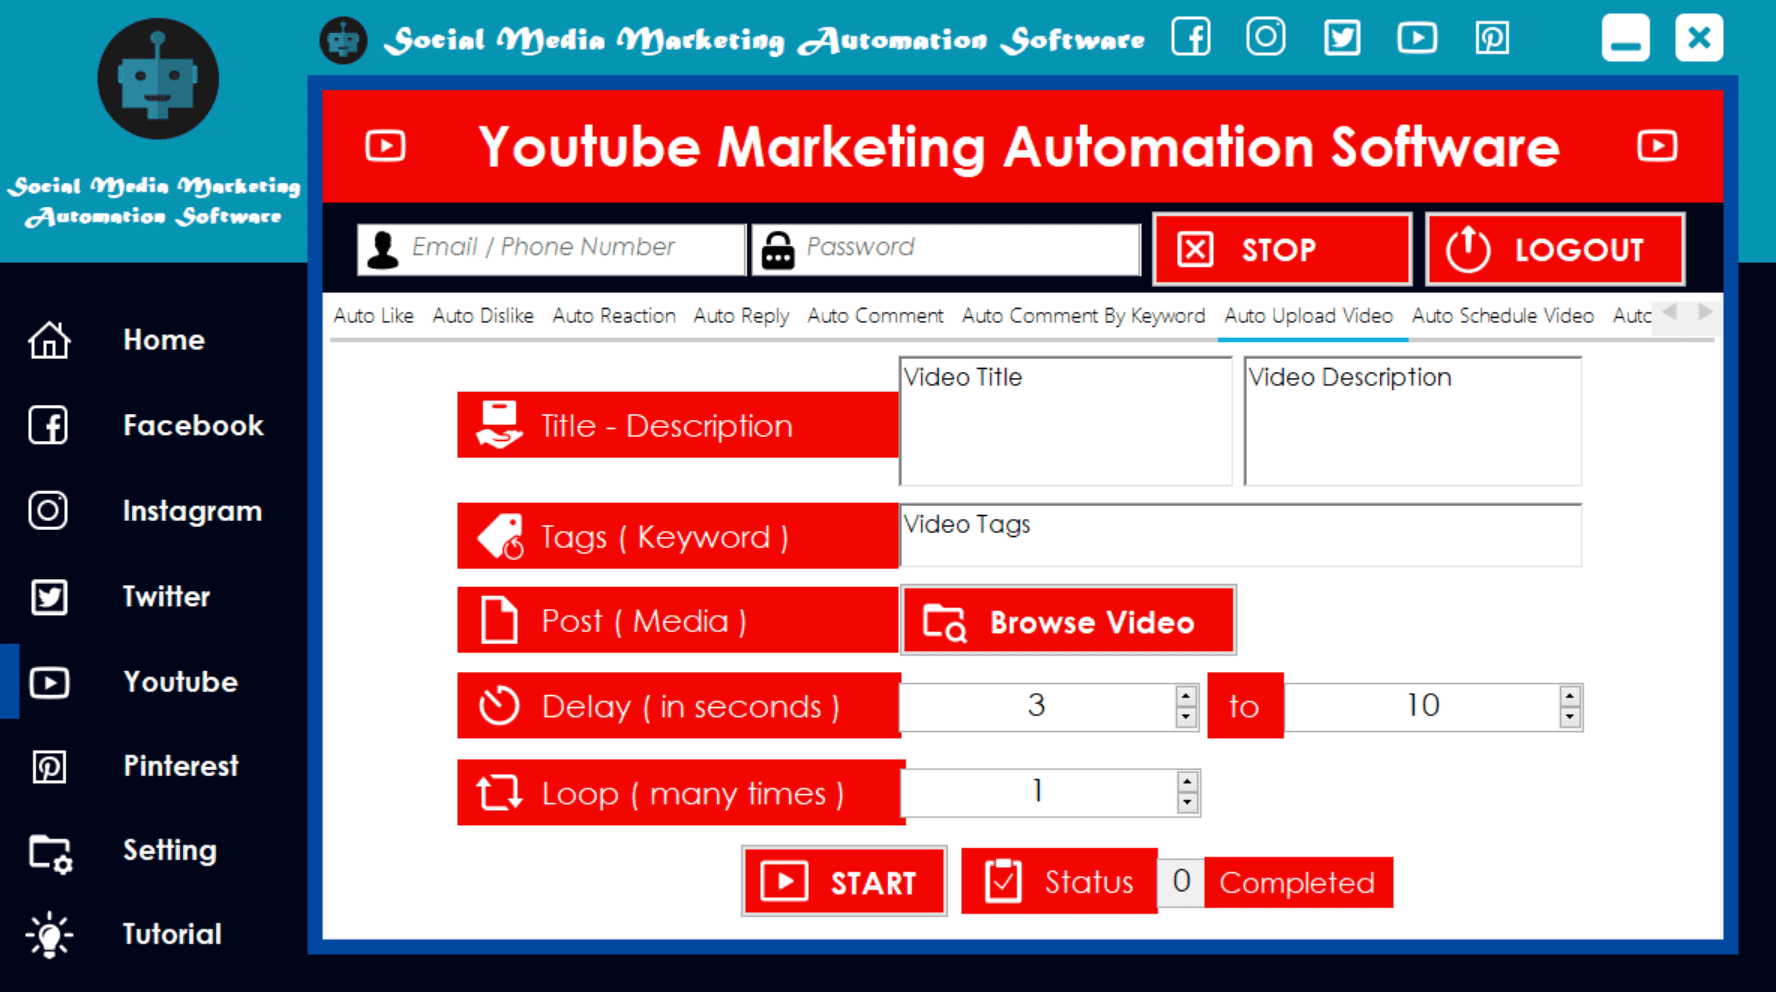Image resolution: width=1776 pixels, height=992 pixels.
Task: Click the Browse Video button
Action: (1068, 621)
